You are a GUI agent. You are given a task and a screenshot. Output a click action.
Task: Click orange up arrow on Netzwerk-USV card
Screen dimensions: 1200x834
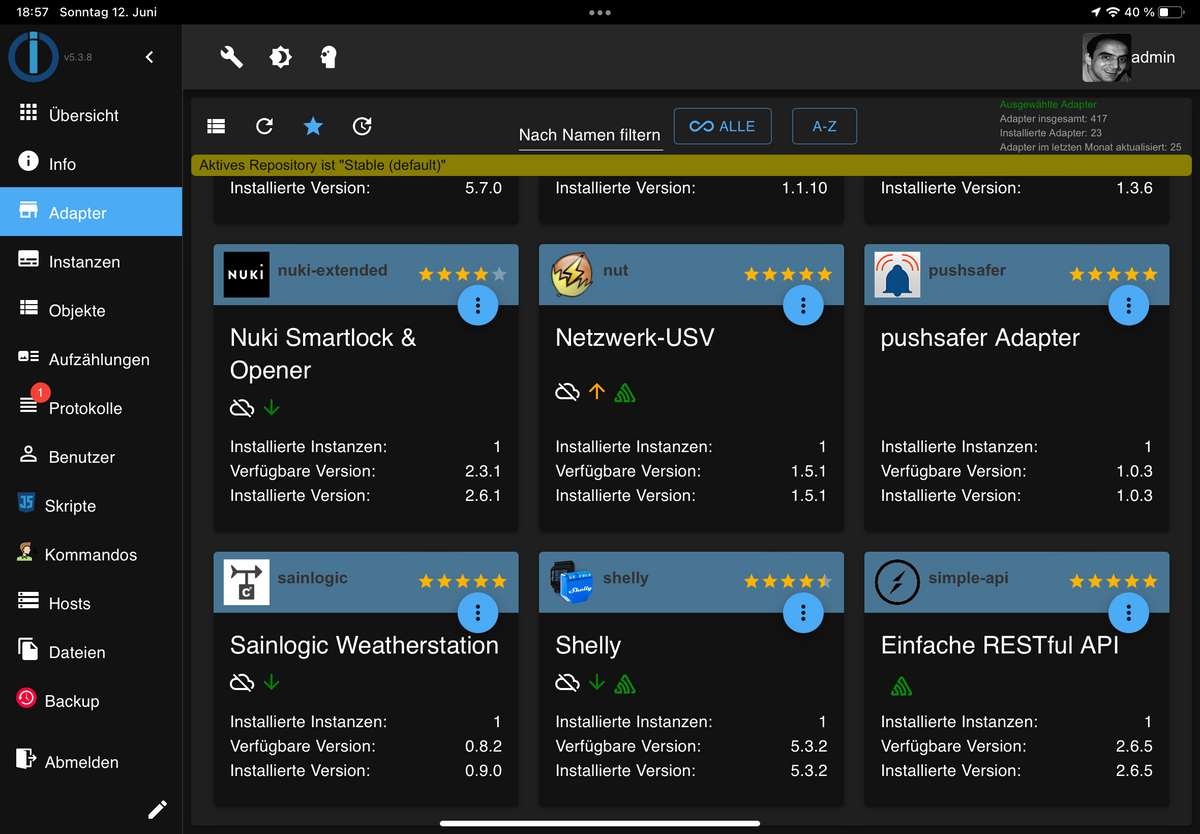597,392
